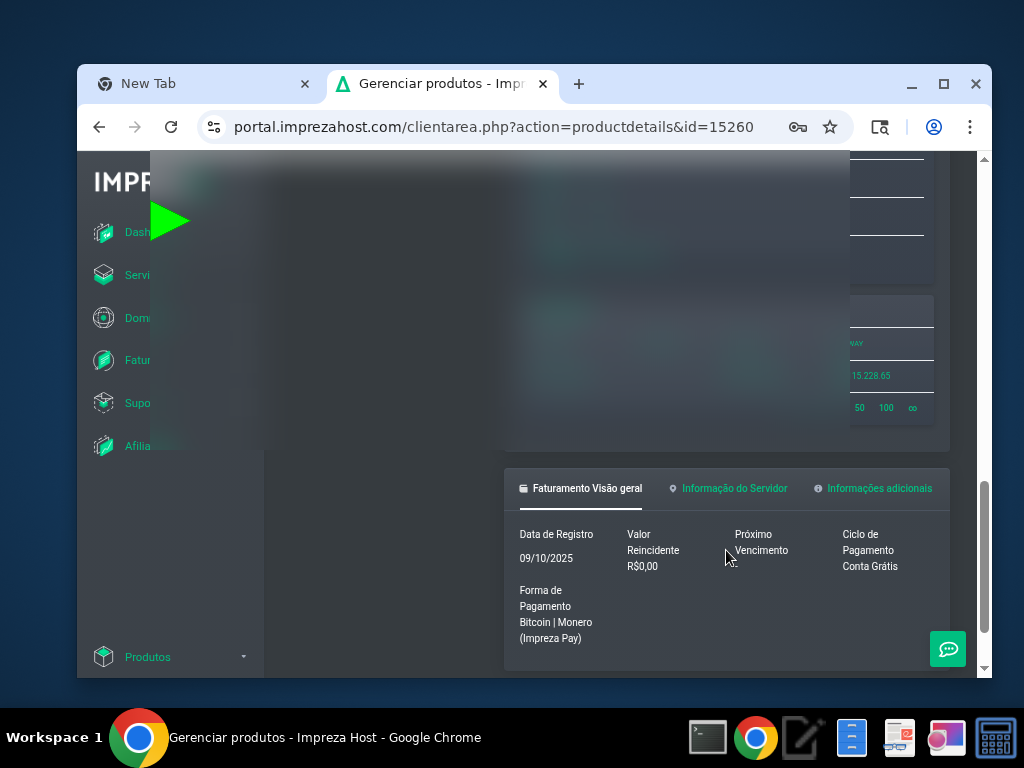Open the Chrome profile avatar
Viewport: 1024px width, 768px height.
pyautogui.click(x=934, y=127)
